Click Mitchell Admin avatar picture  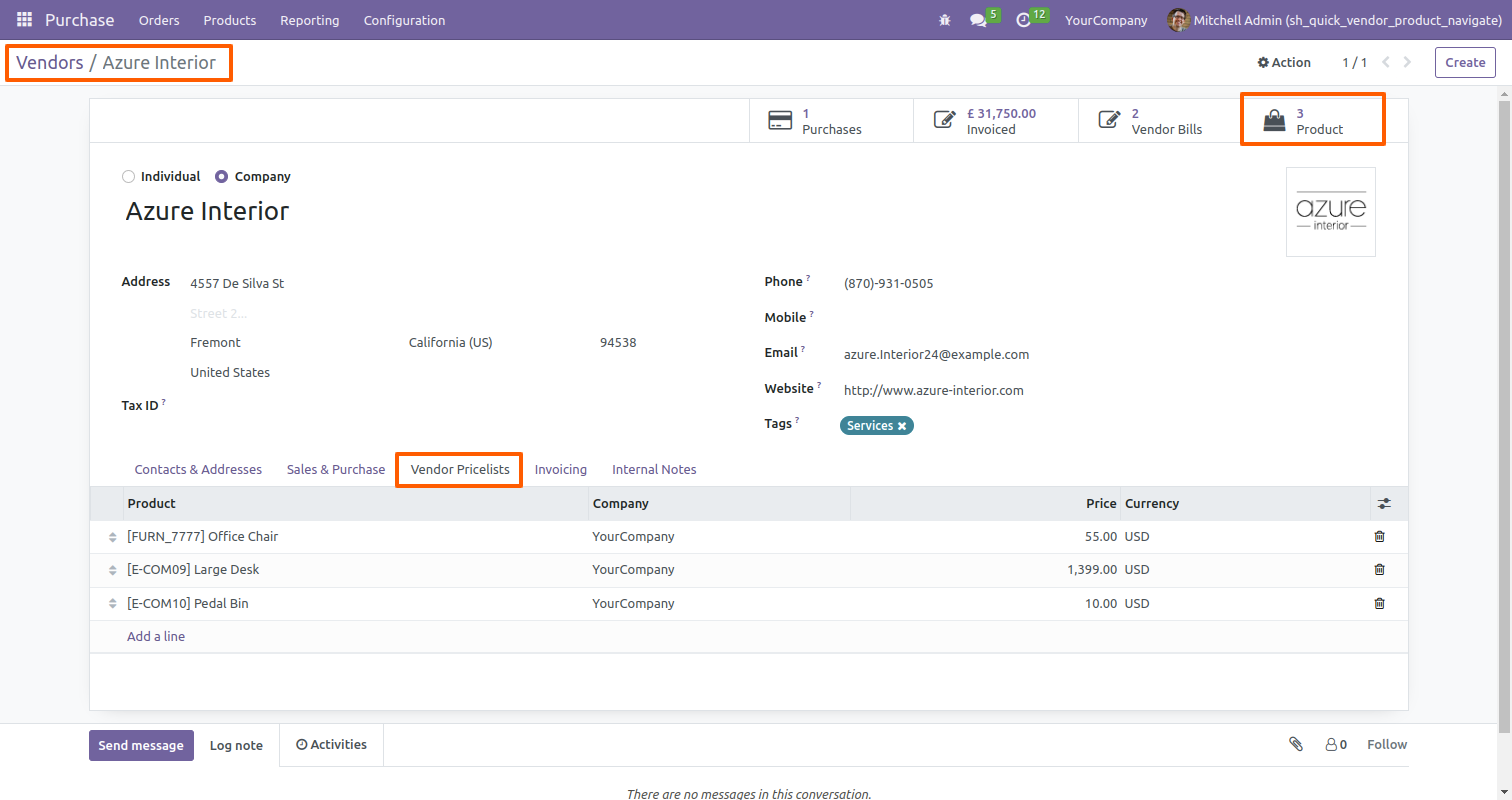tap(1178, 20)
